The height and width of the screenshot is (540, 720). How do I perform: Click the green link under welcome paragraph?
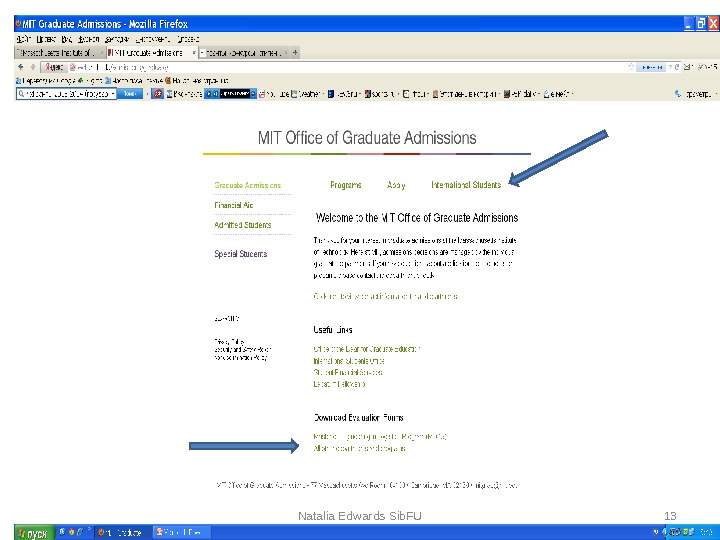pyautogui.click(x=385, y=296)
